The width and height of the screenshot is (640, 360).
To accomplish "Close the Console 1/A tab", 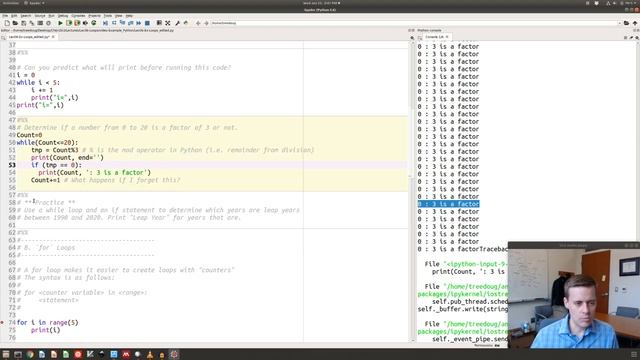I will [447, 37].
